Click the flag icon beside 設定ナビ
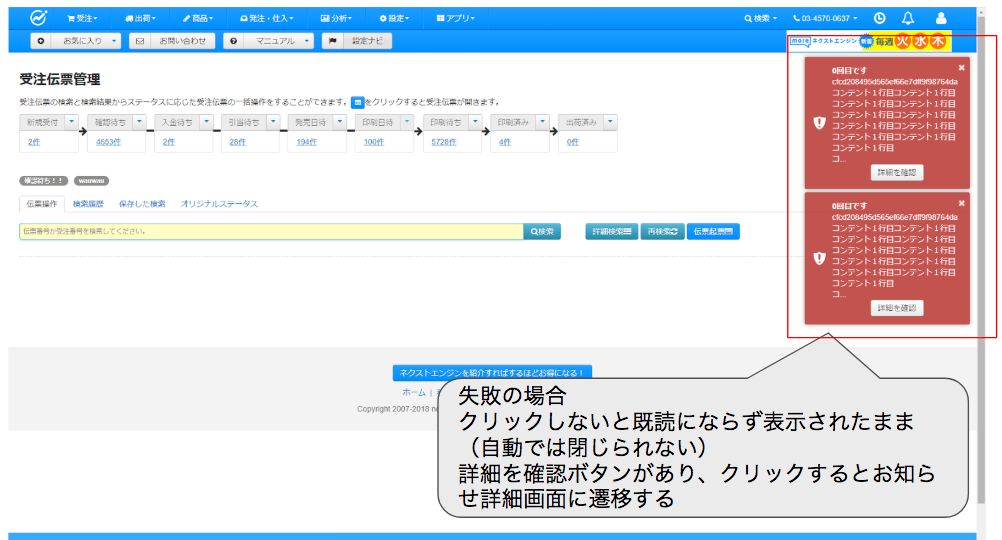1002x540 pixels. coord(331,41)
